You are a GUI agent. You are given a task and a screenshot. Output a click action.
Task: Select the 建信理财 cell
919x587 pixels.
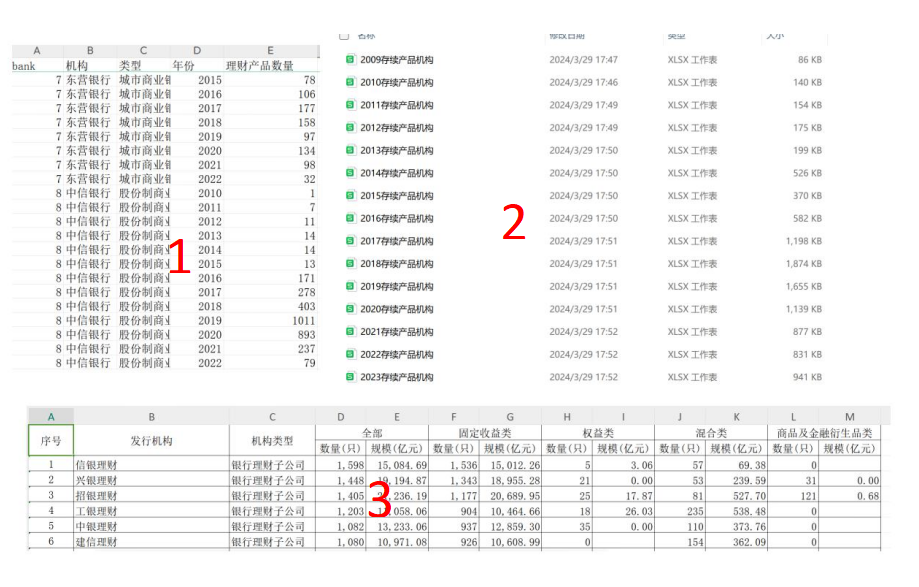pos(151,542)
